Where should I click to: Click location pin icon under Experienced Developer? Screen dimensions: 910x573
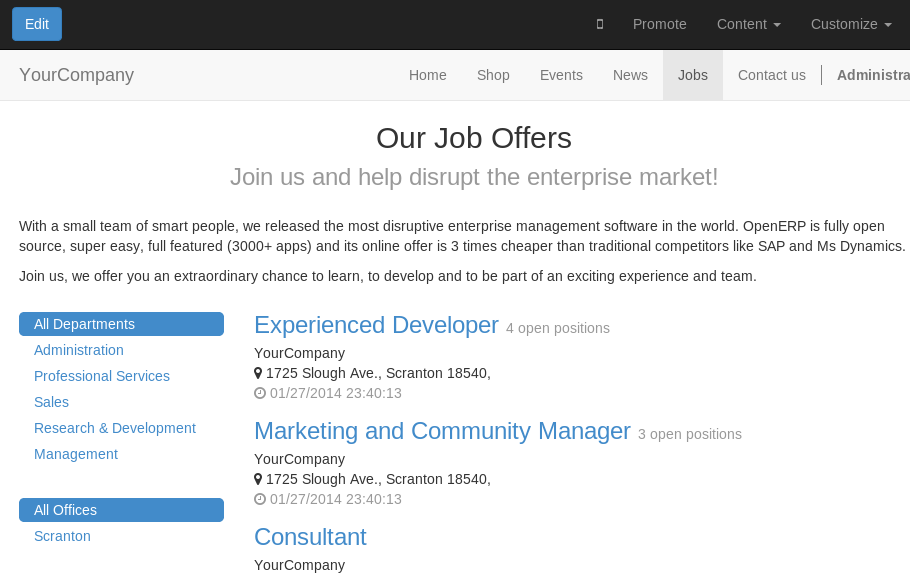pos(258,373)
